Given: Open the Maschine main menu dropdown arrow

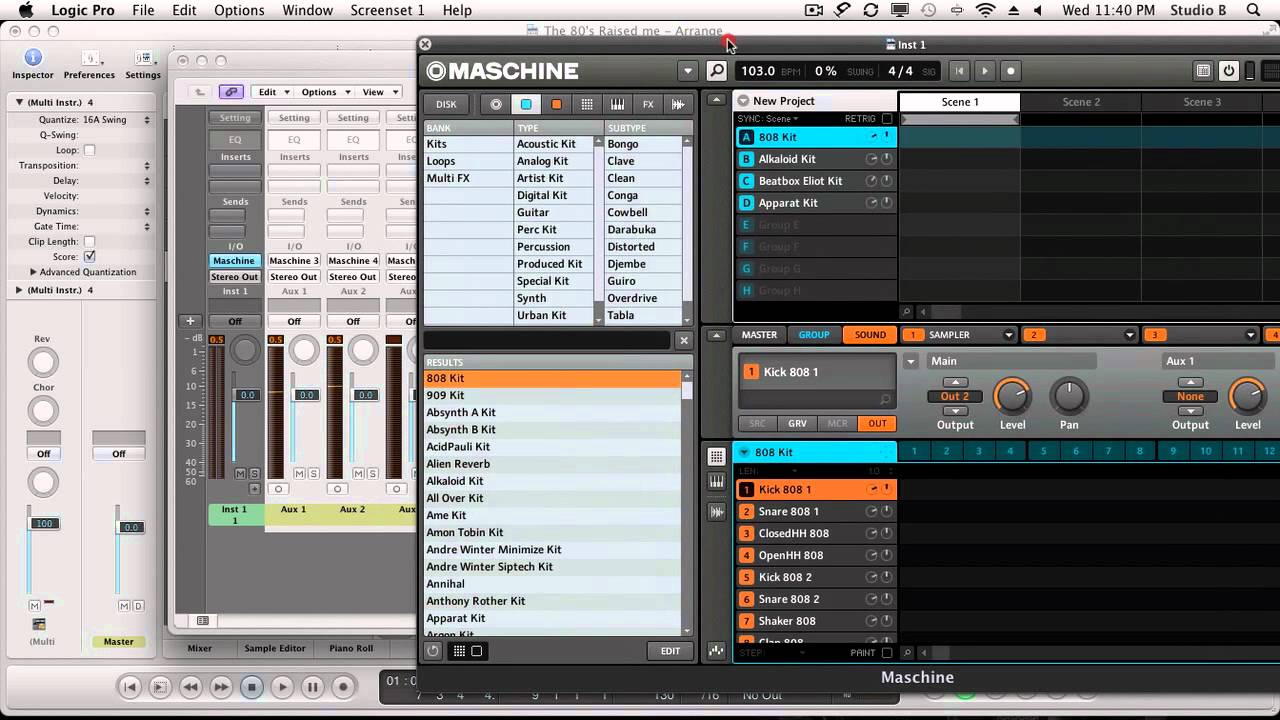Looking at the screenshot, I should click(687, 71).
